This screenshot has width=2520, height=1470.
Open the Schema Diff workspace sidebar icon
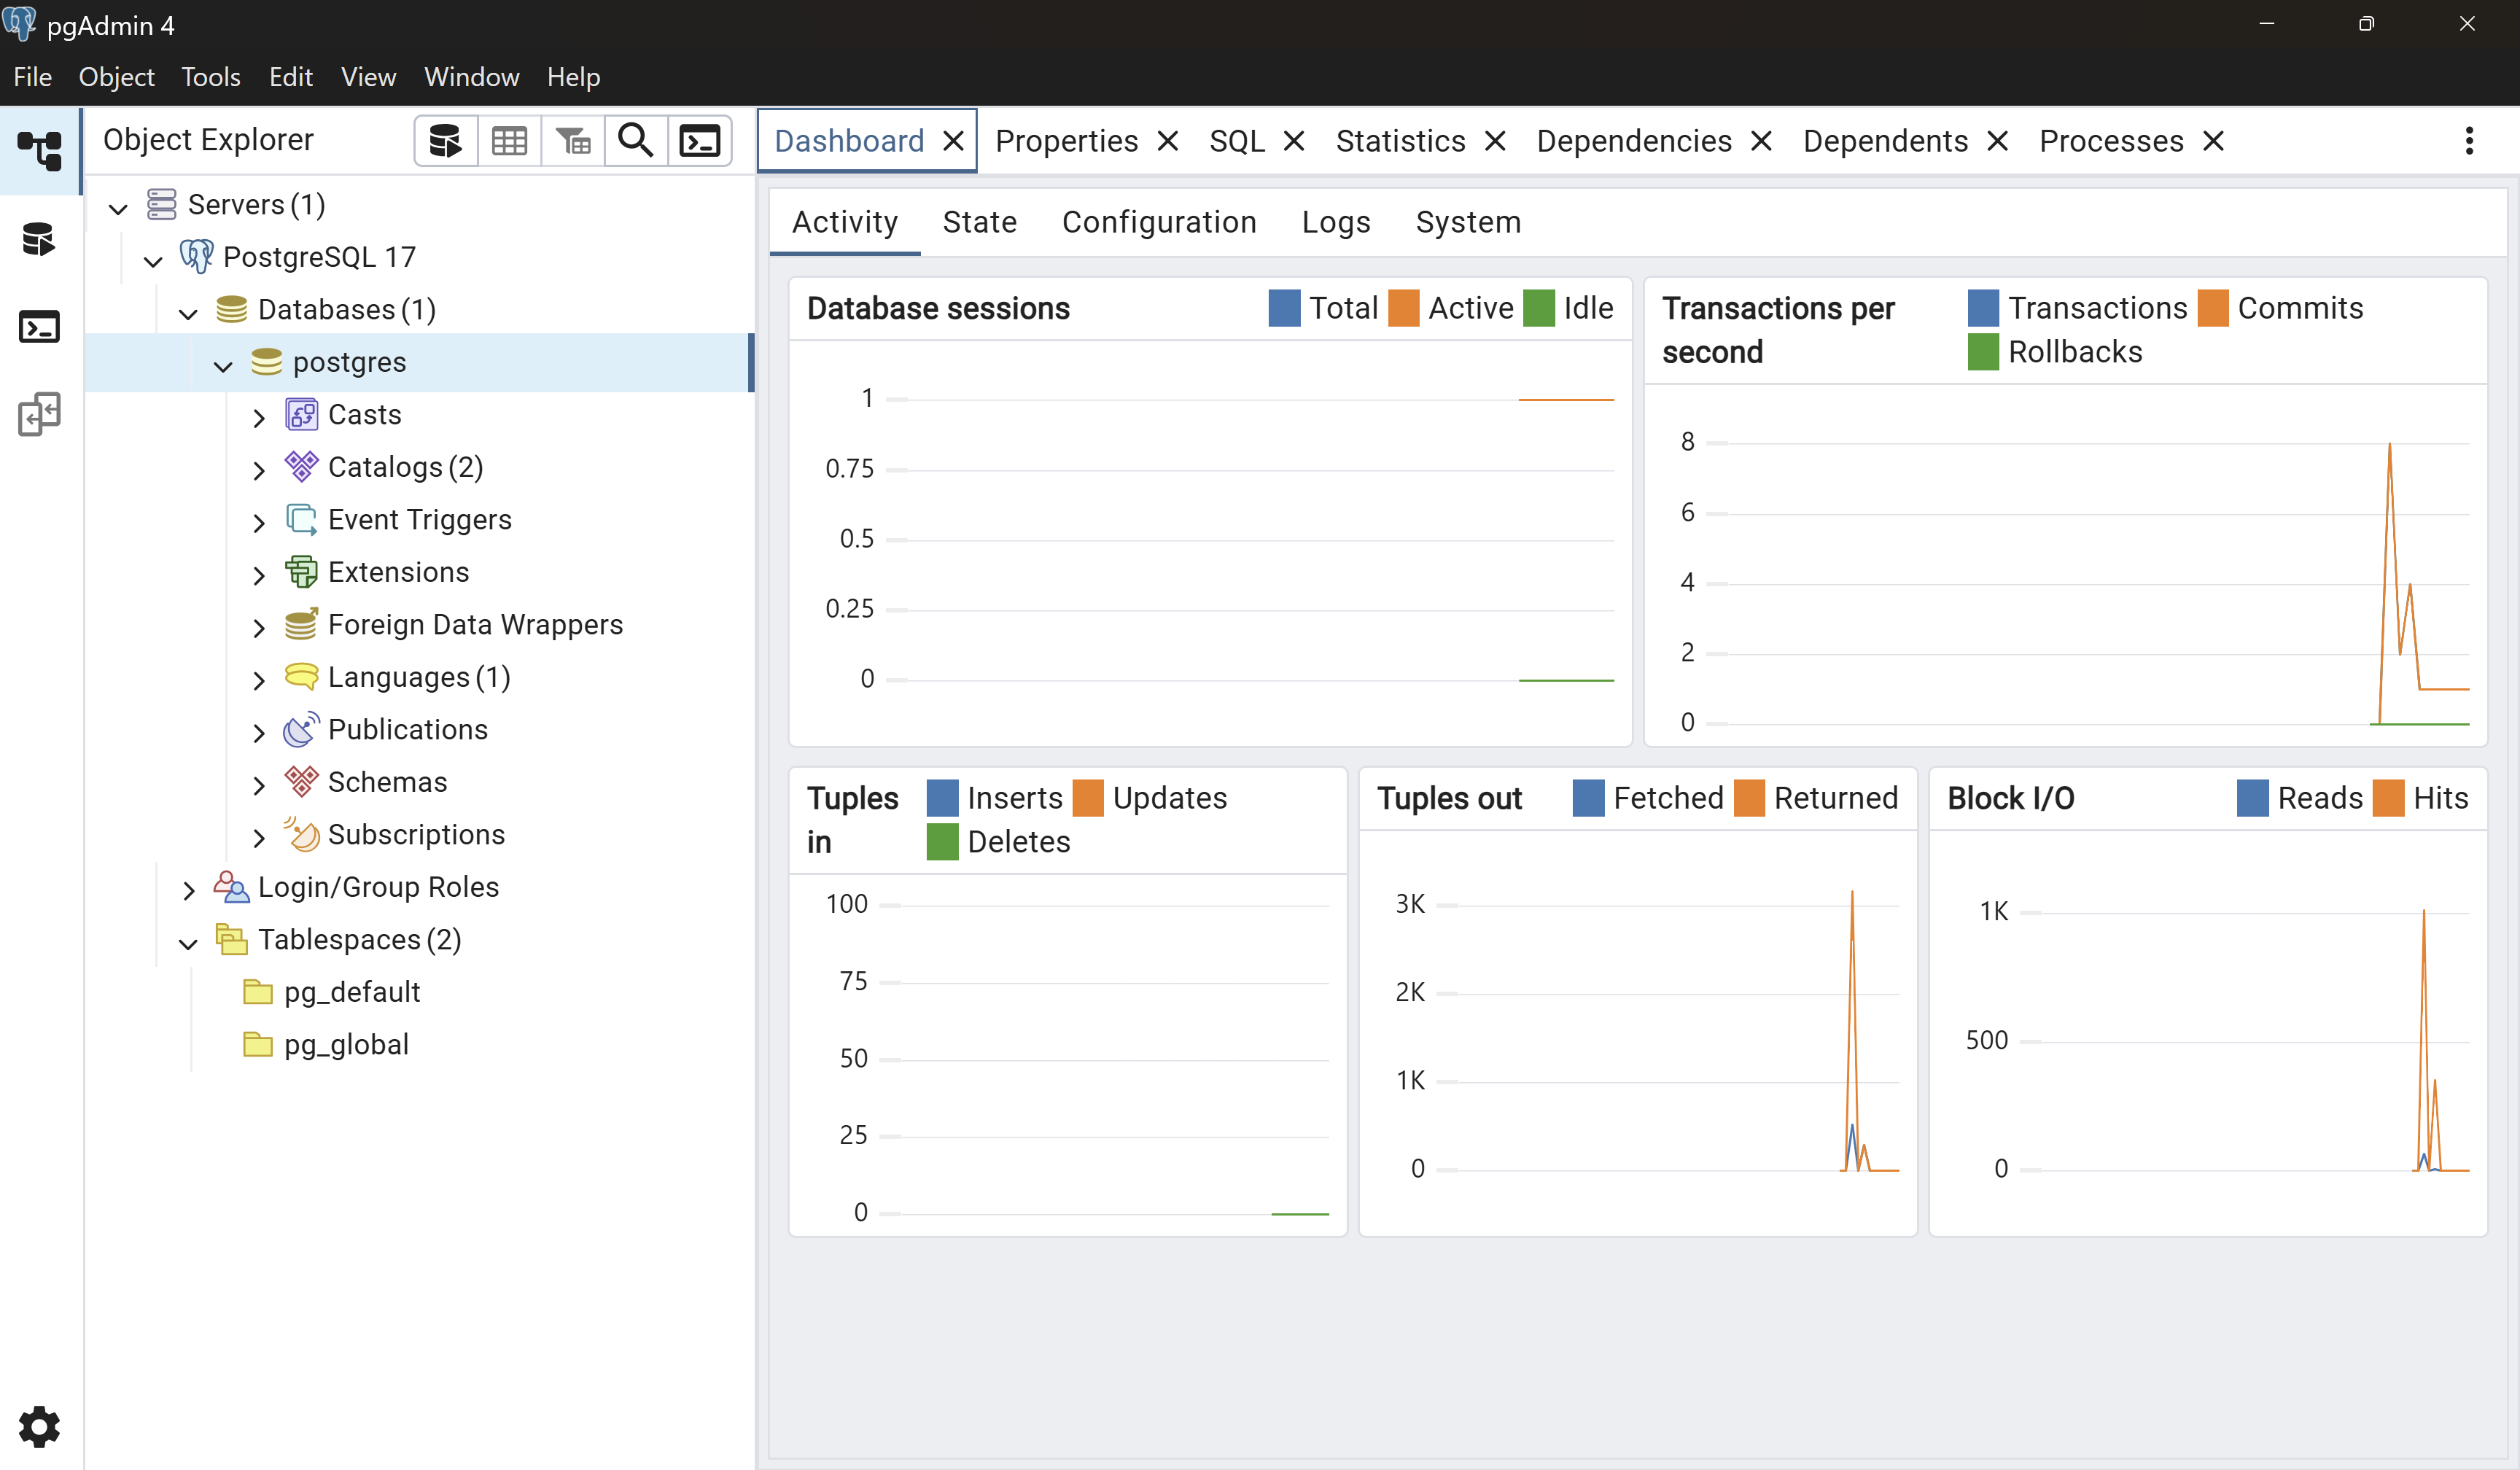coord(40,414)
